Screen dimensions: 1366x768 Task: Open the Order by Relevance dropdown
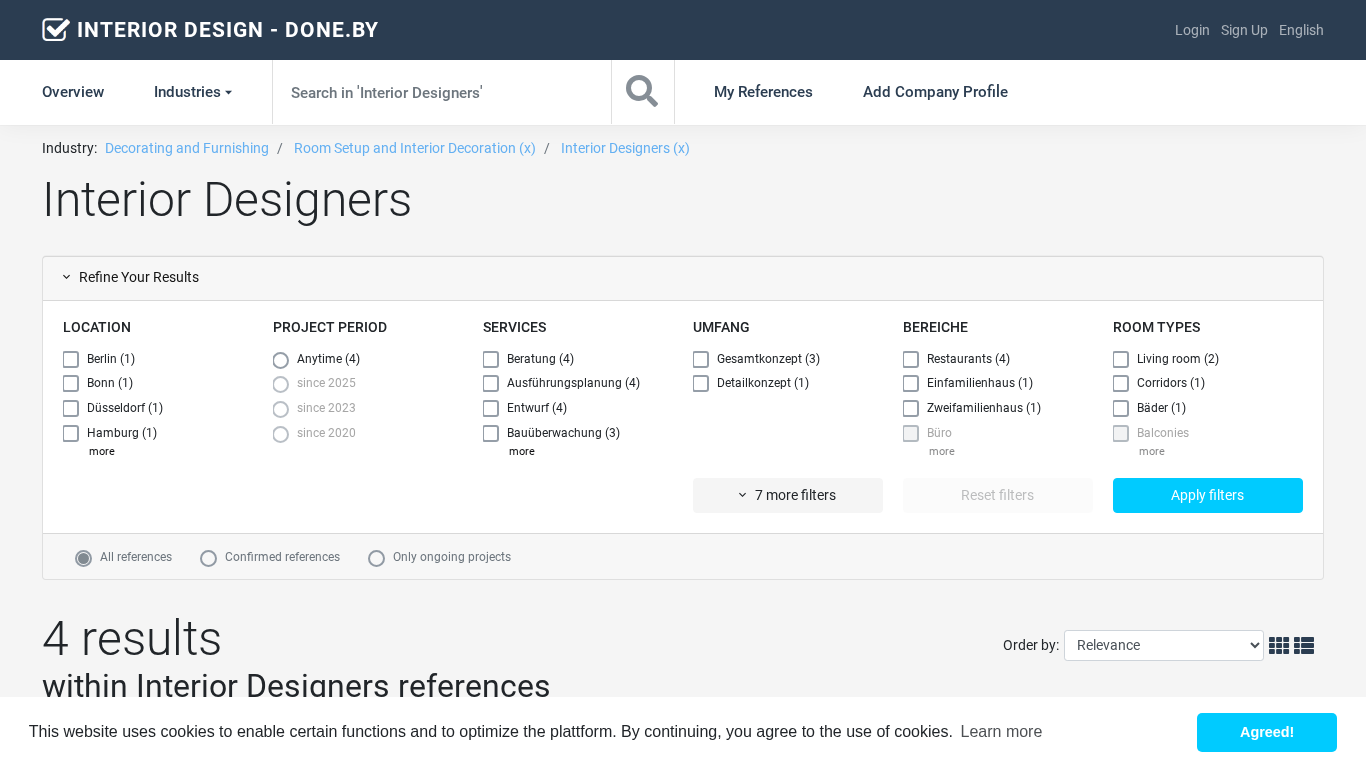[x=1163, y=646]
